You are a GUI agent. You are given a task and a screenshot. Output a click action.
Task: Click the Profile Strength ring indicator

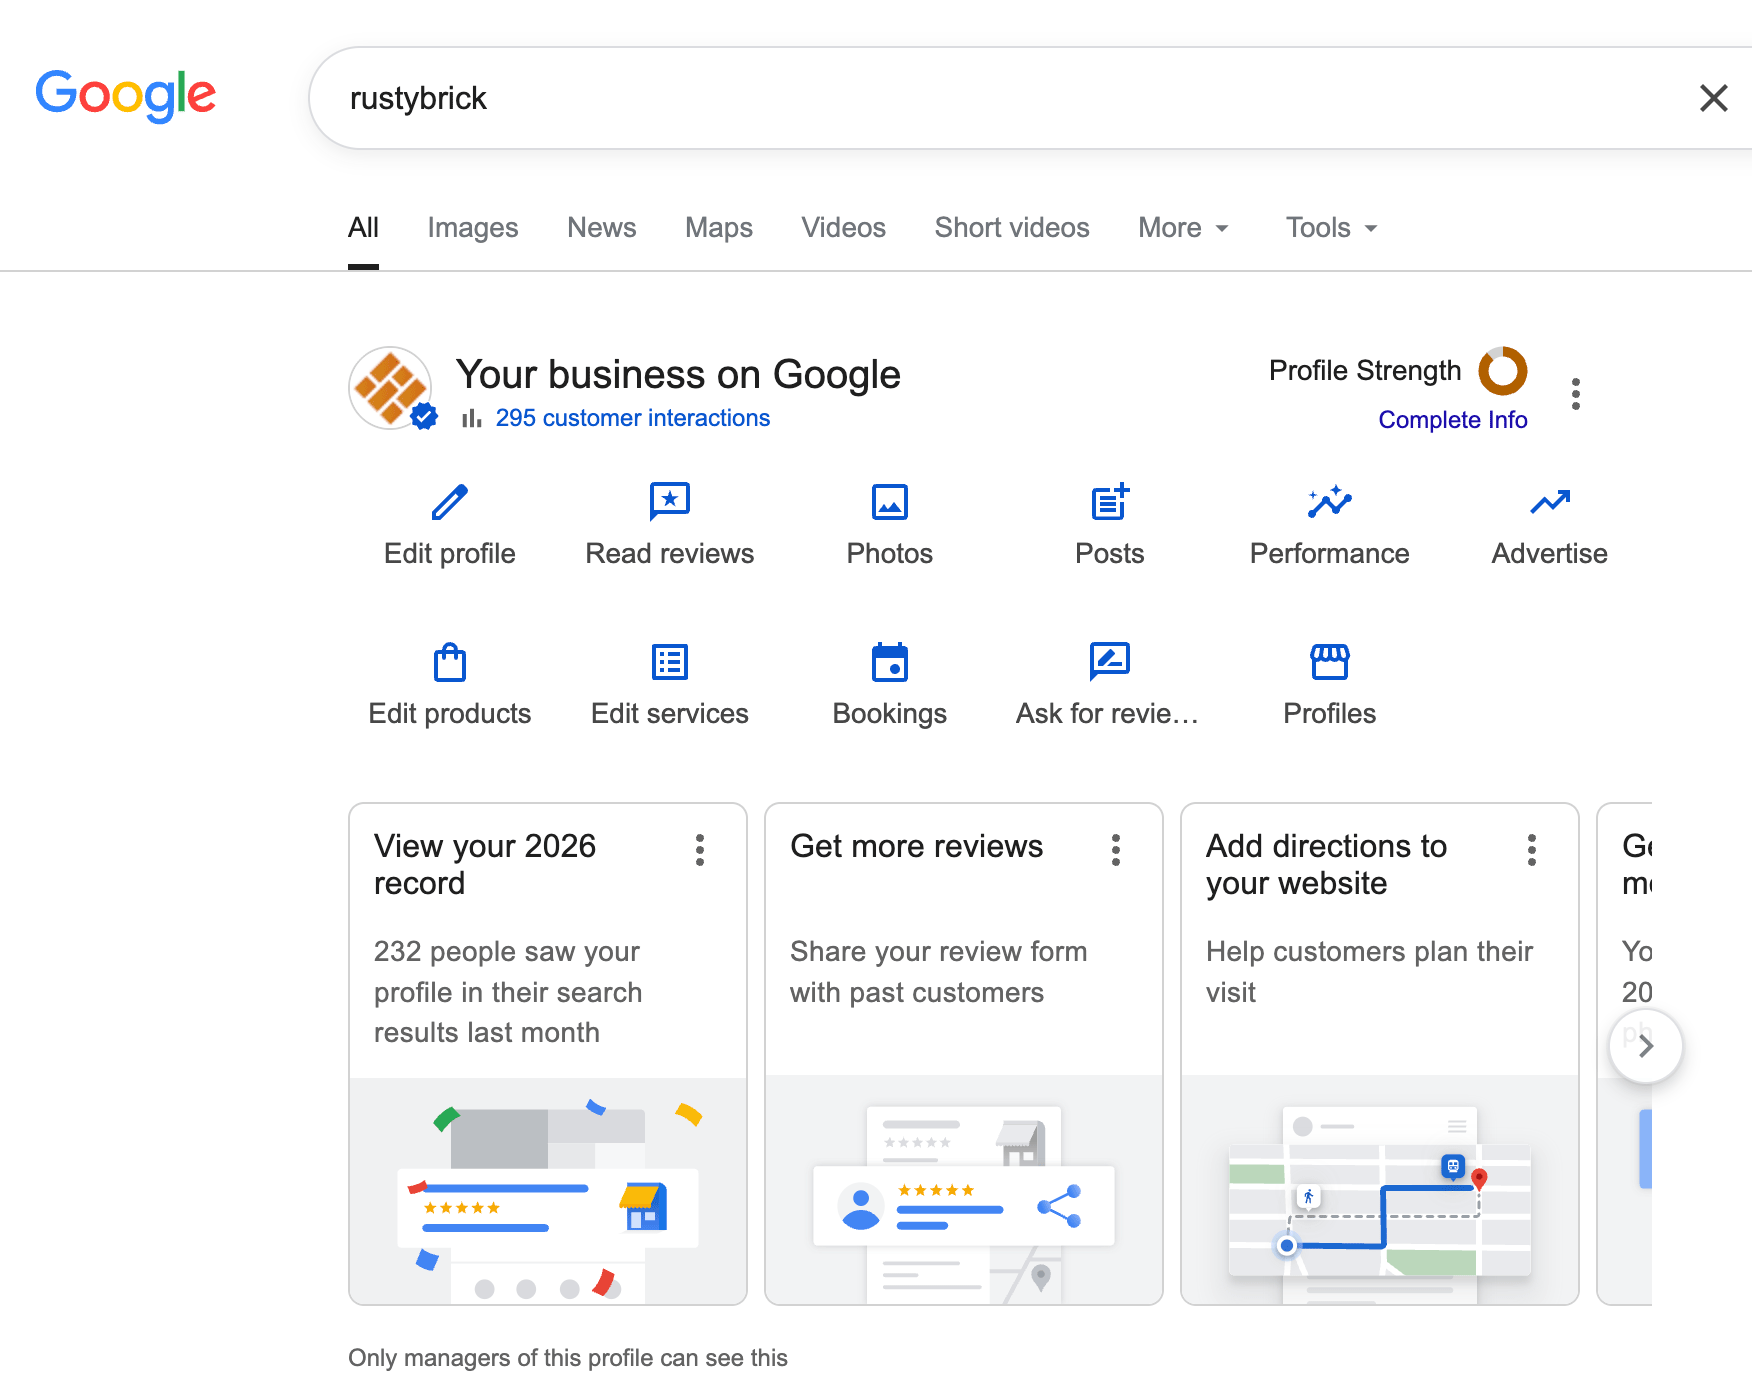coord(1503,371)
